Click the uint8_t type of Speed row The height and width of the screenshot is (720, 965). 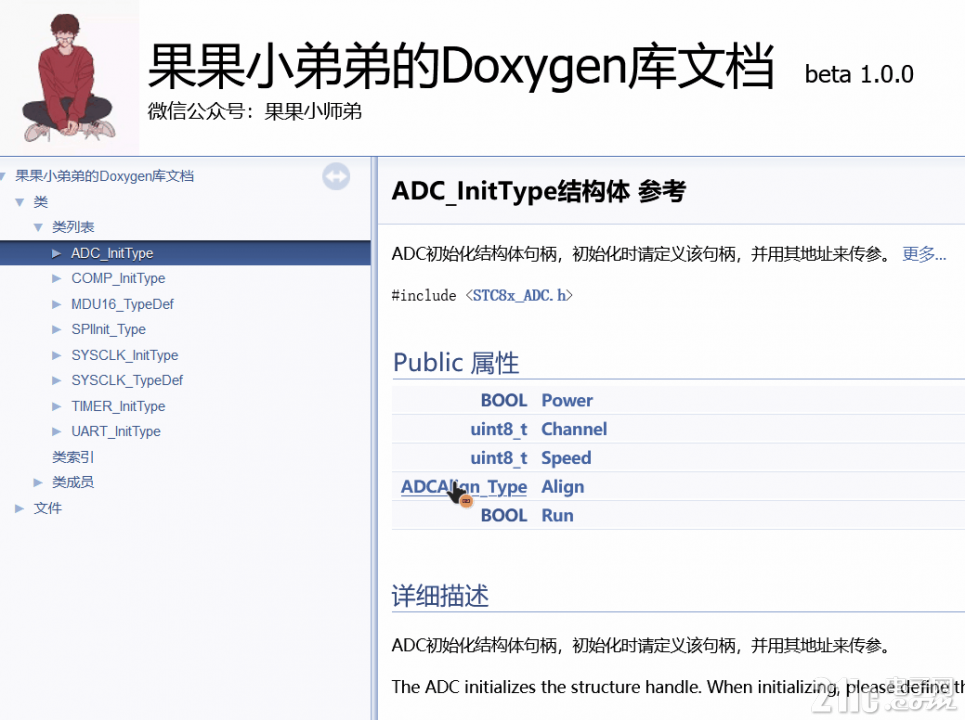pos(499,458)
